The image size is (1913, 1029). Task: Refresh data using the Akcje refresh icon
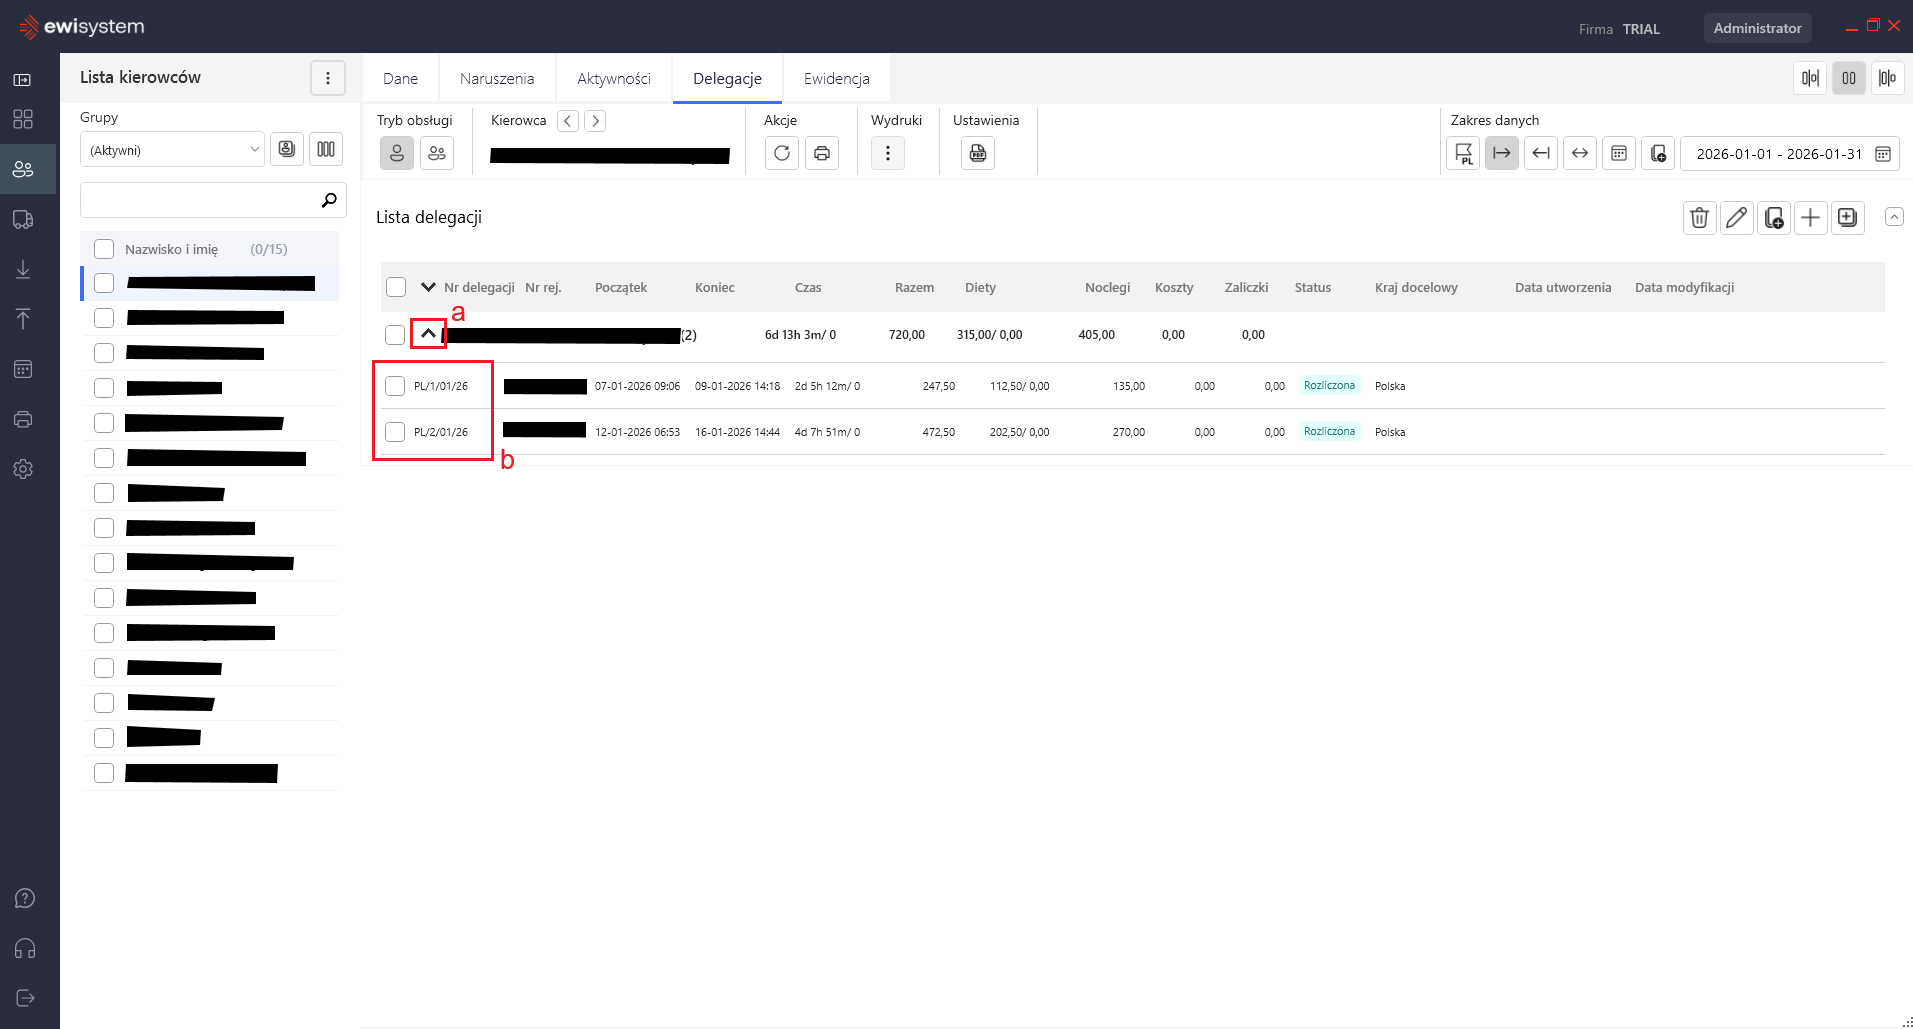pos(782,153)
